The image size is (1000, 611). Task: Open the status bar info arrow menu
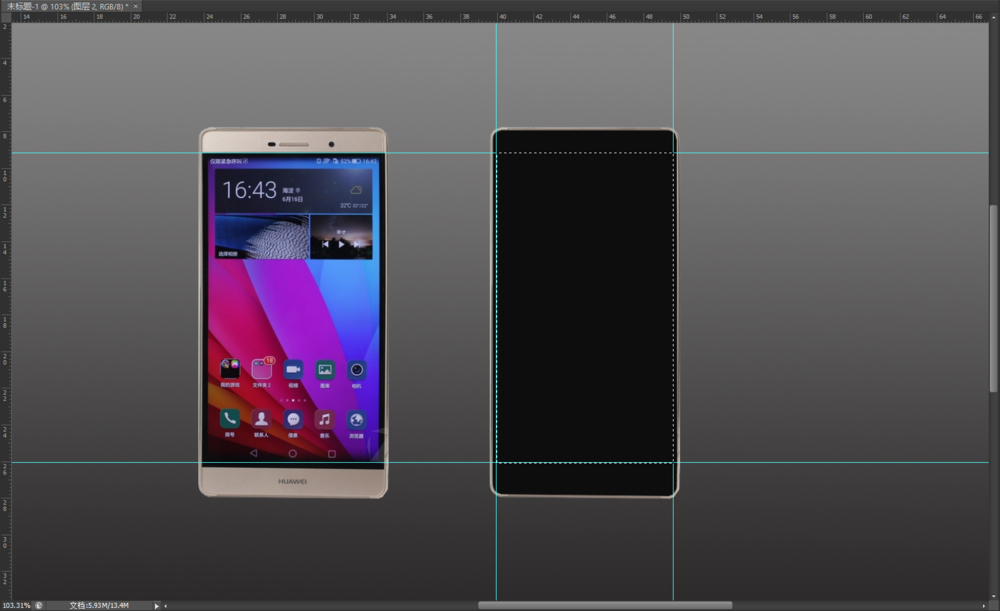[156, 605]
